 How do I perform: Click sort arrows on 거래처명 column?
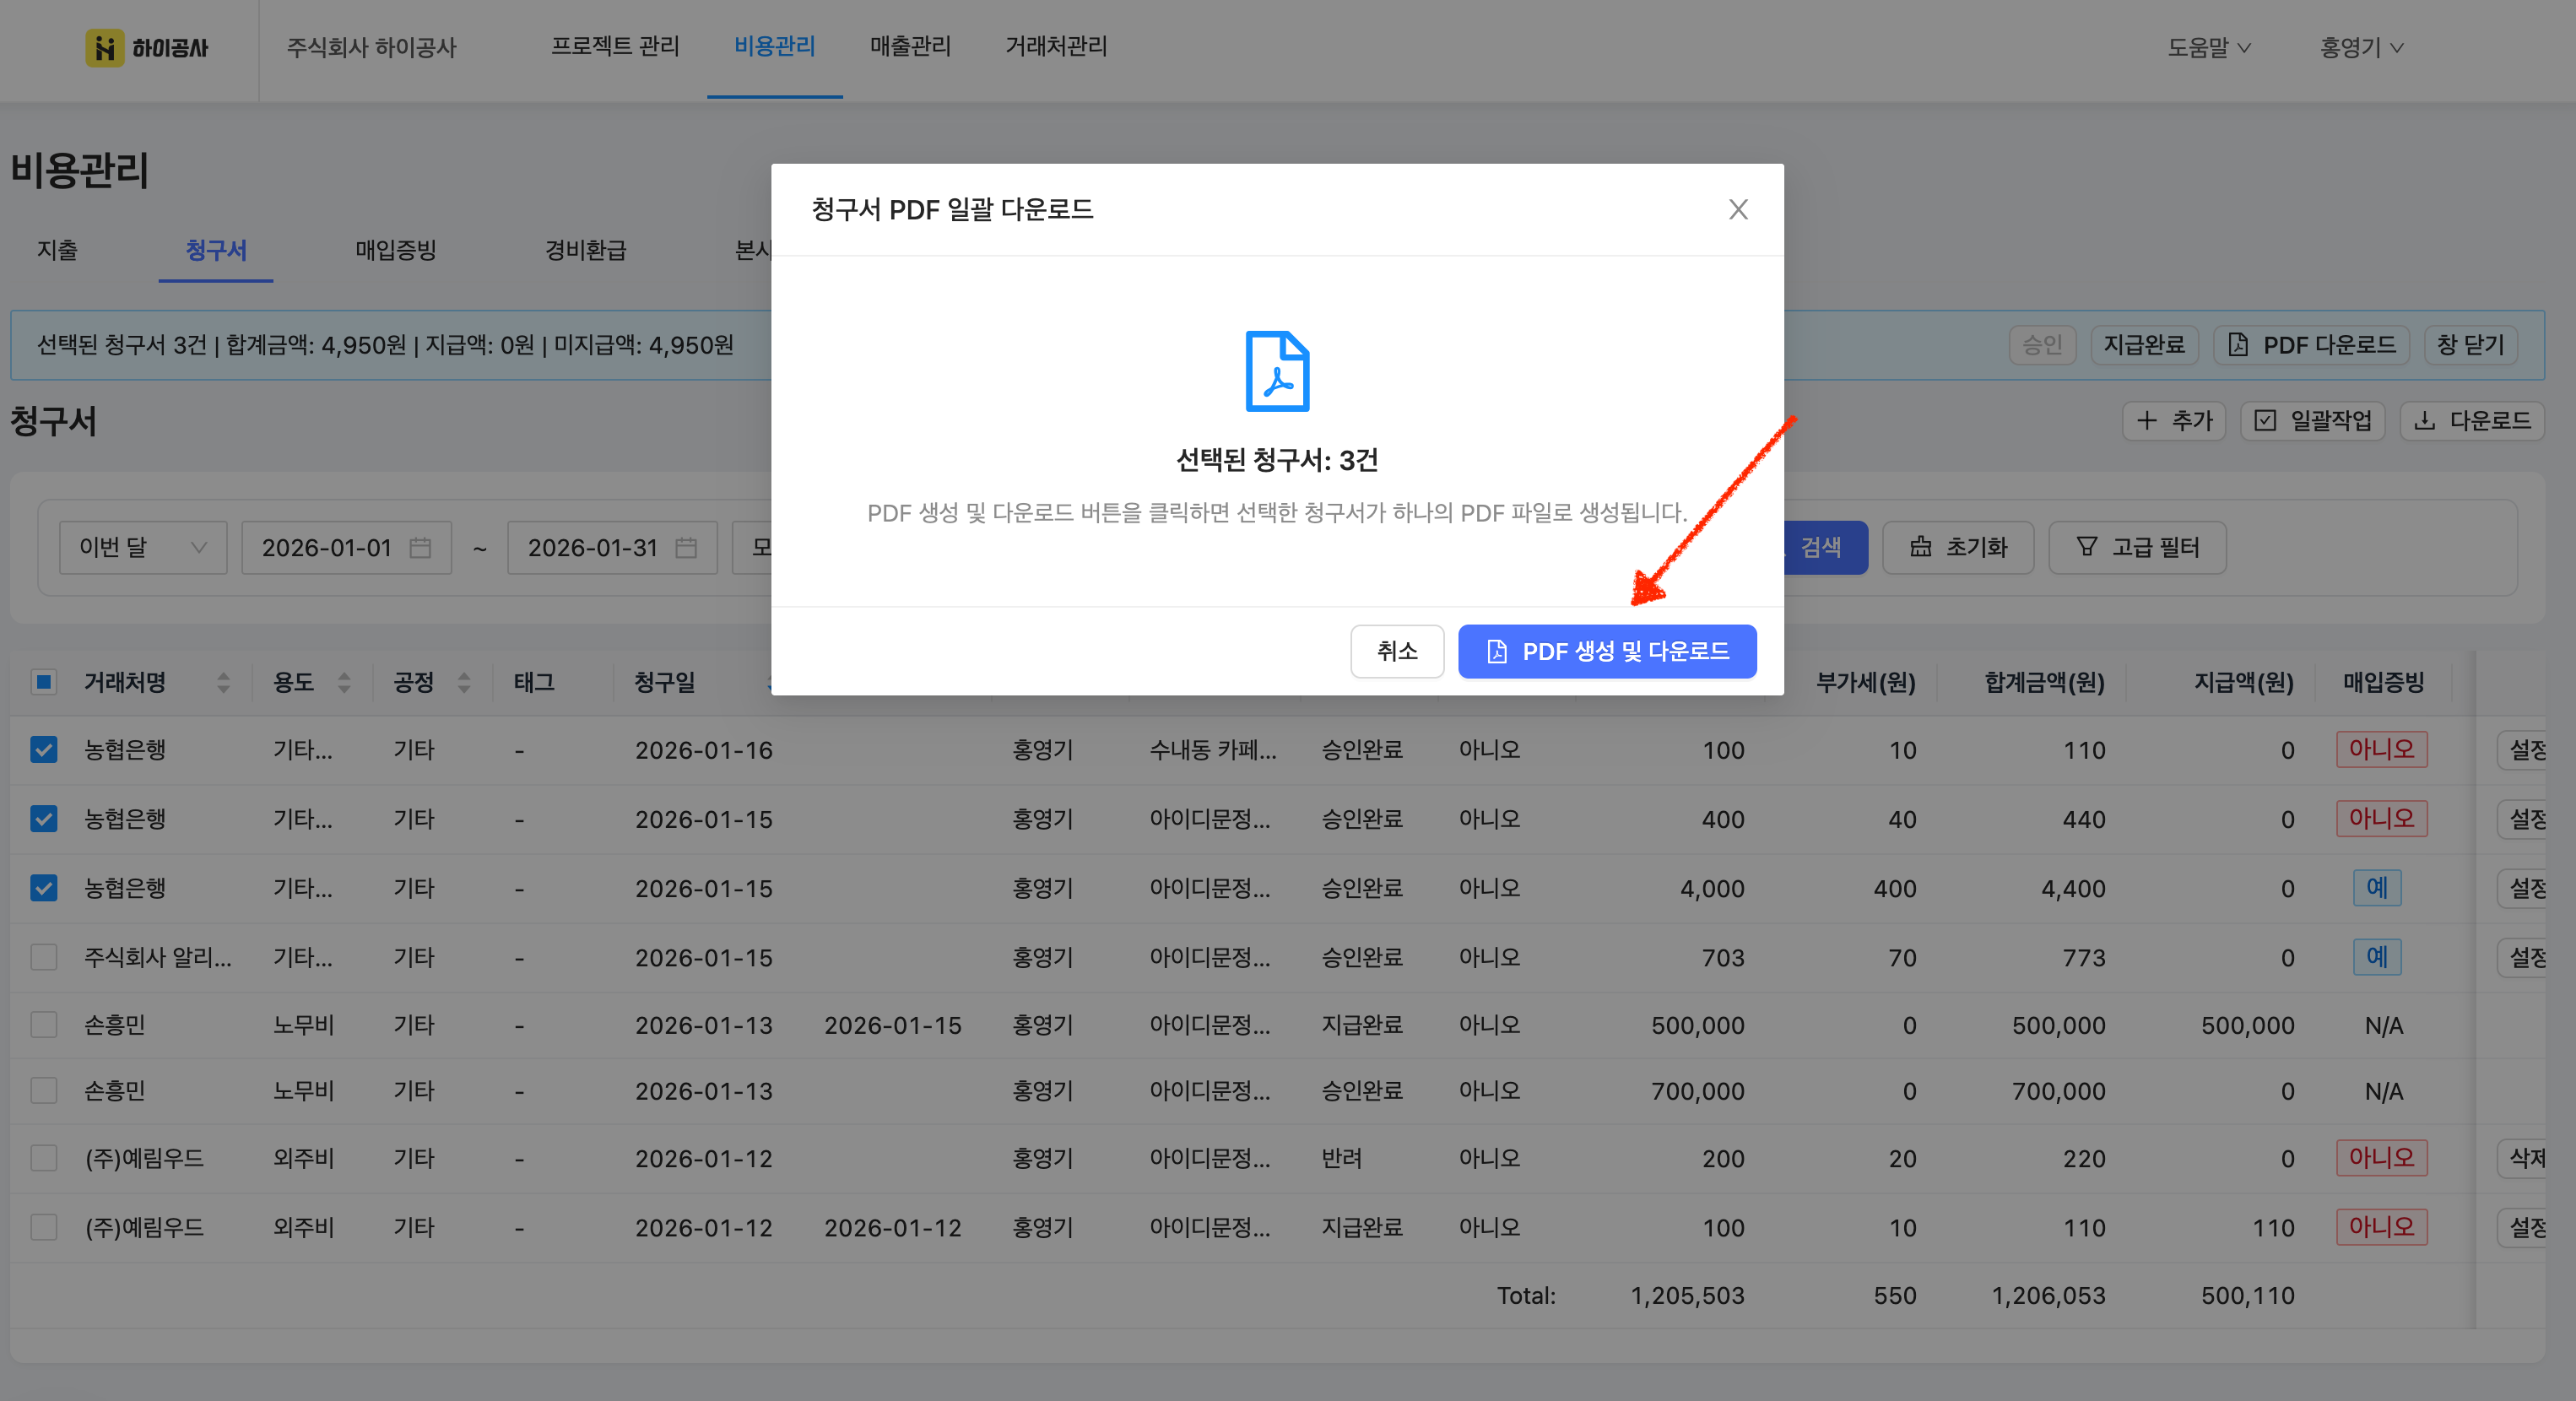[x=223, y=683]
